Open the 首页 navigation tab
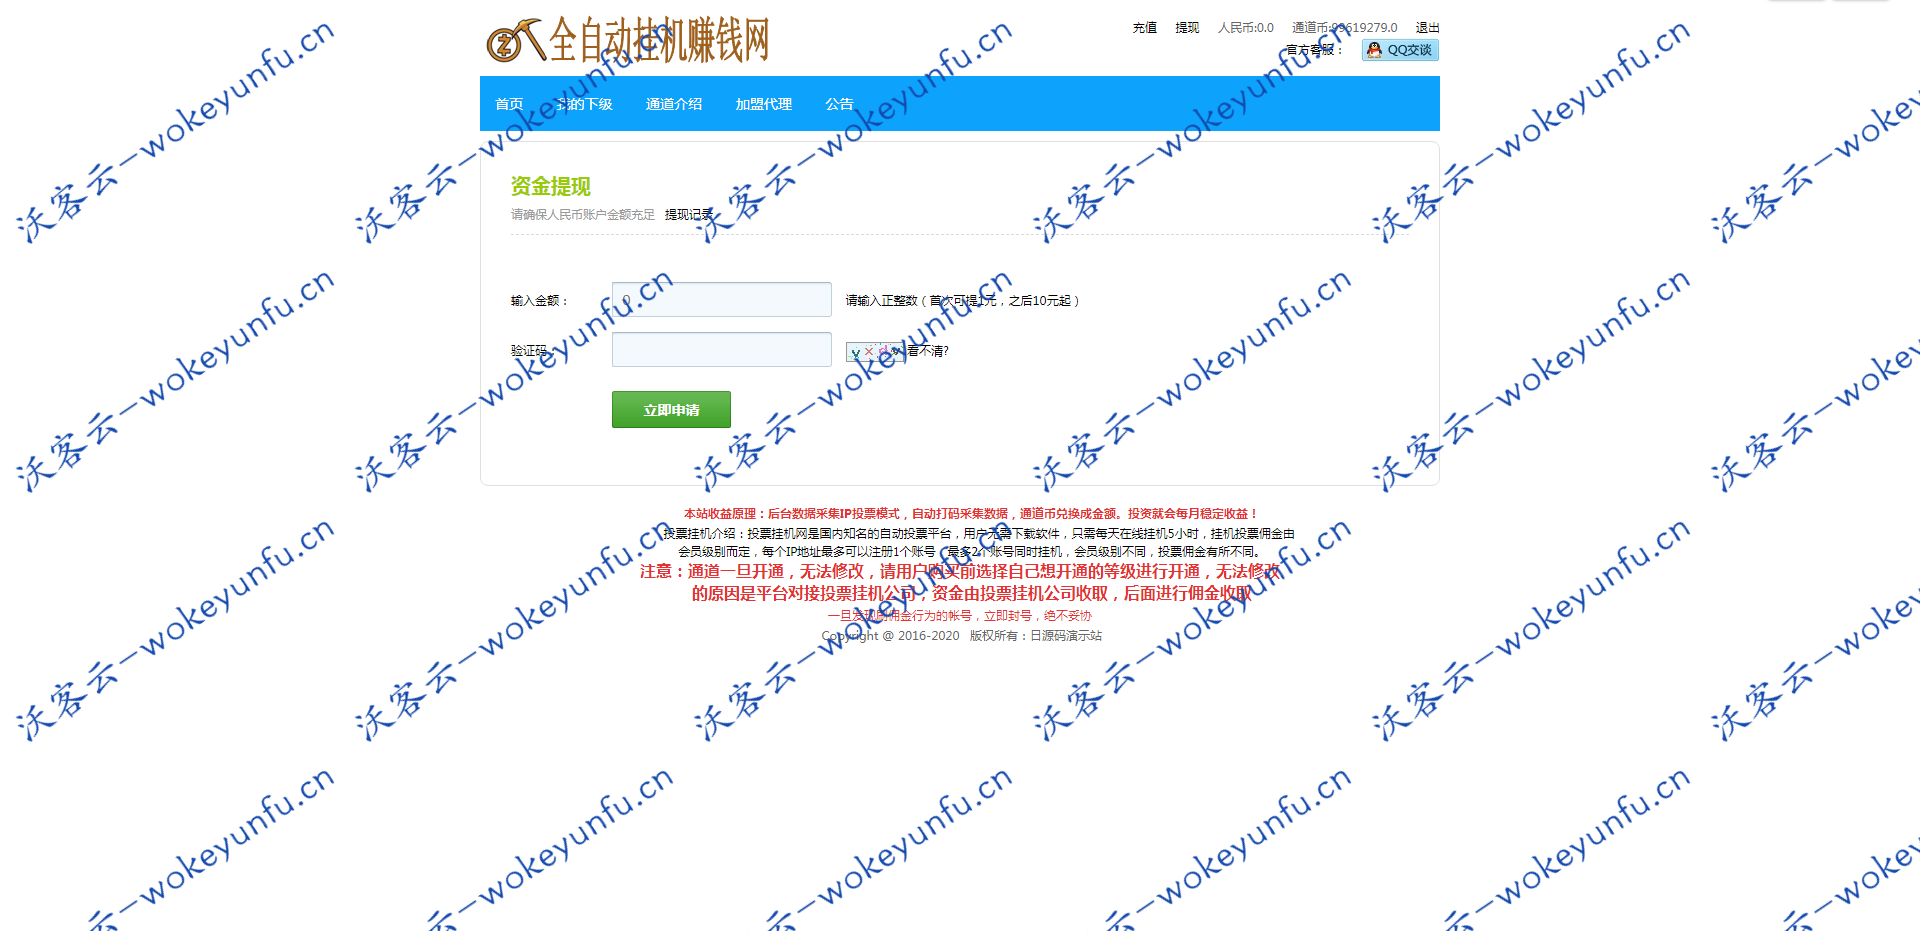This screenshot has height=931, width=1920. pyautogui.click(x=509, y=104)
